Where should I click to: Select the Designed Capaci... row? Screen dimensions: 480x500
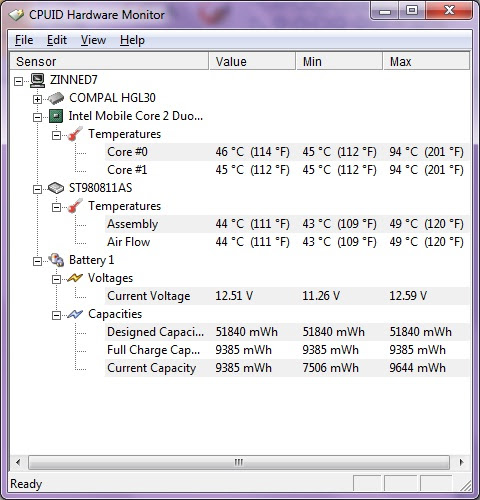tap(287, 332)
